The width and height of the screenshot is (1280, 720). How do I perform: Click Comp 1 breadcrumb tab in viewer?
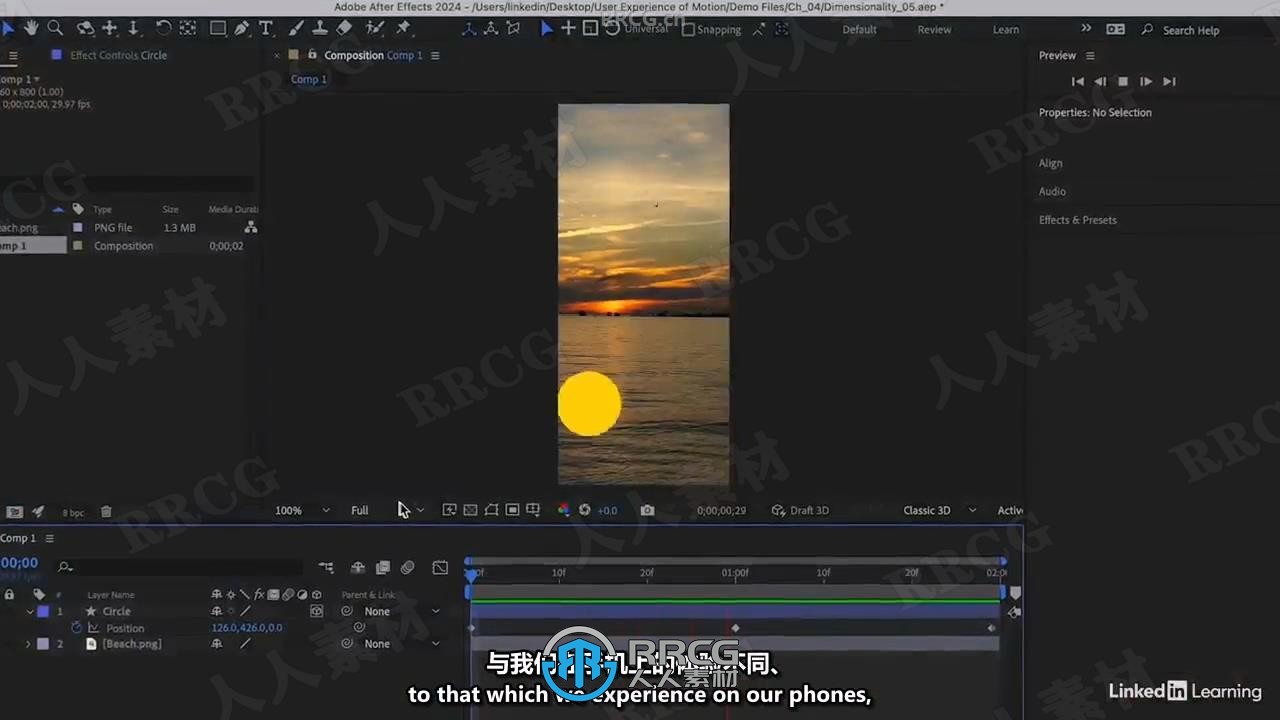[308, 79]
